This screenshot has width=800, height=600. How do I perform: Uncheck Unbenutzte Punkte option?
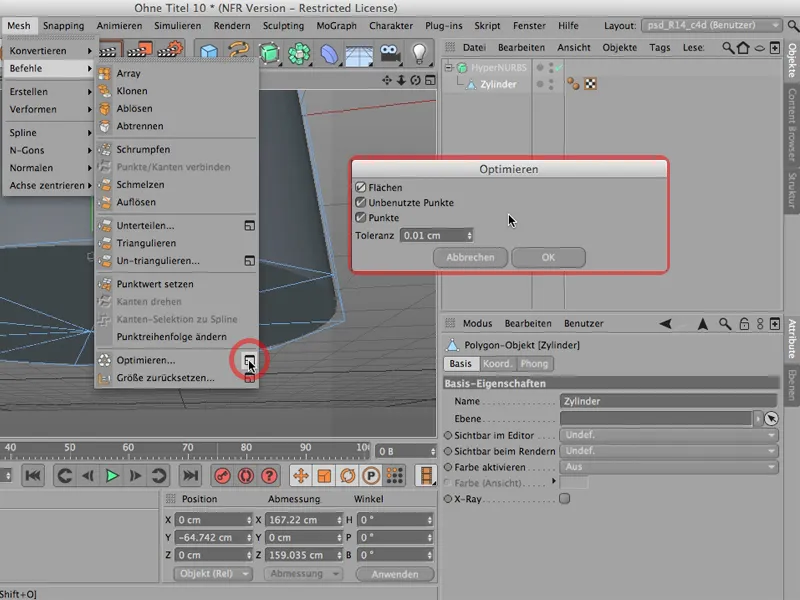pyautogui.click(x=361, y=202)
